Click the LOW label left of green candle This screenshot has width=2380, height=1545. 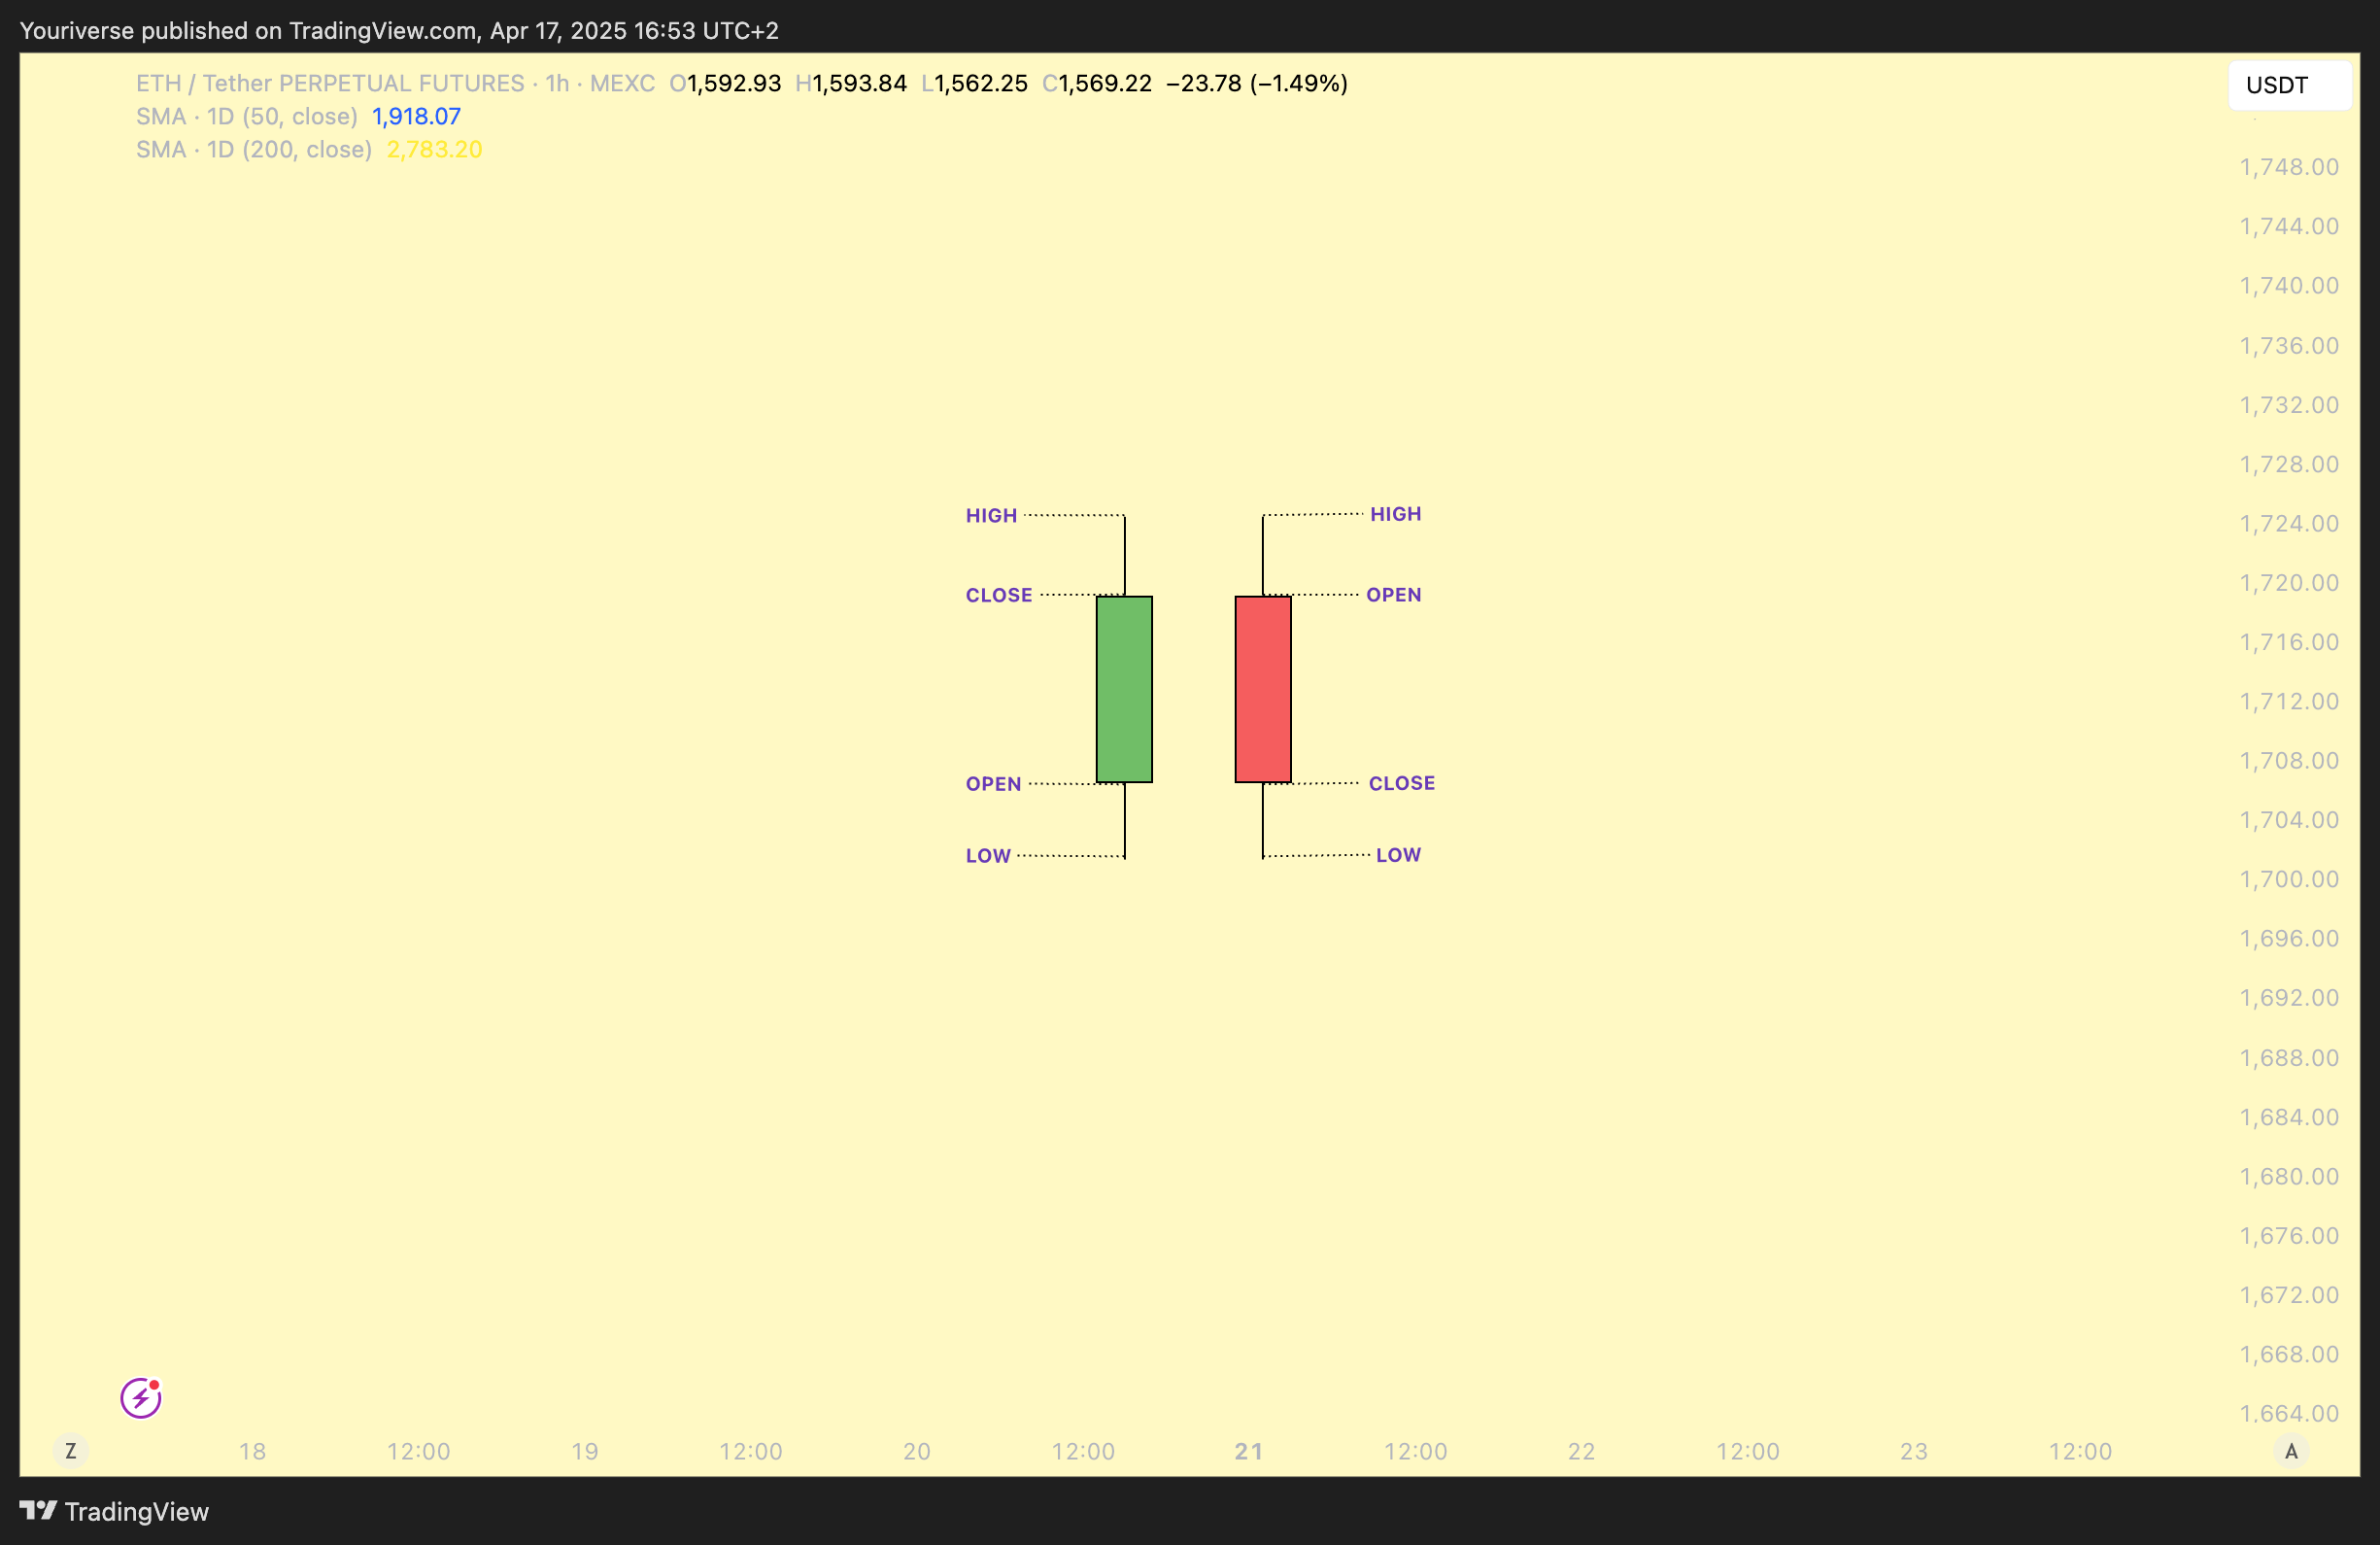pyautogui.click(x=988, y=855)
